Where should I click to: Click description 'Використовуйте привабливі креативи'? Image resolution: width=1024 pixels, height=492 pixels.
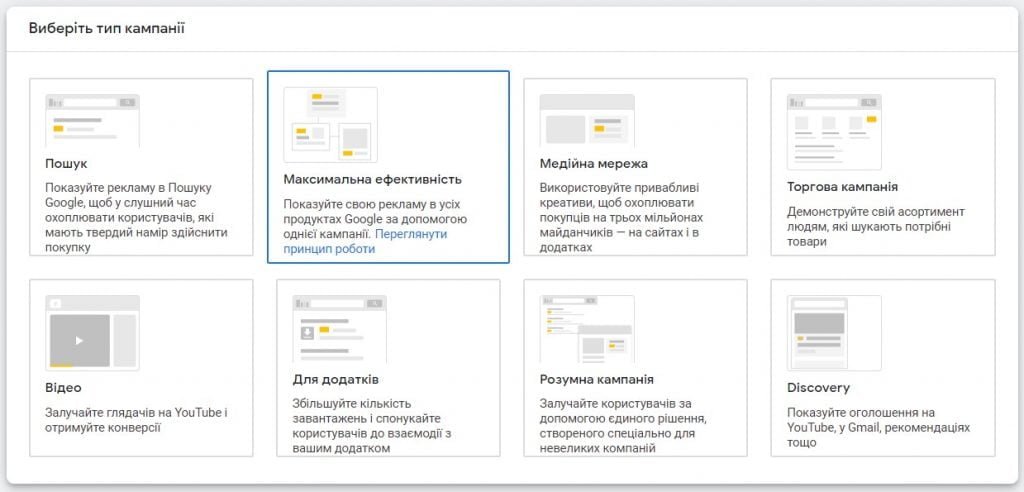[x=621, y=218]
